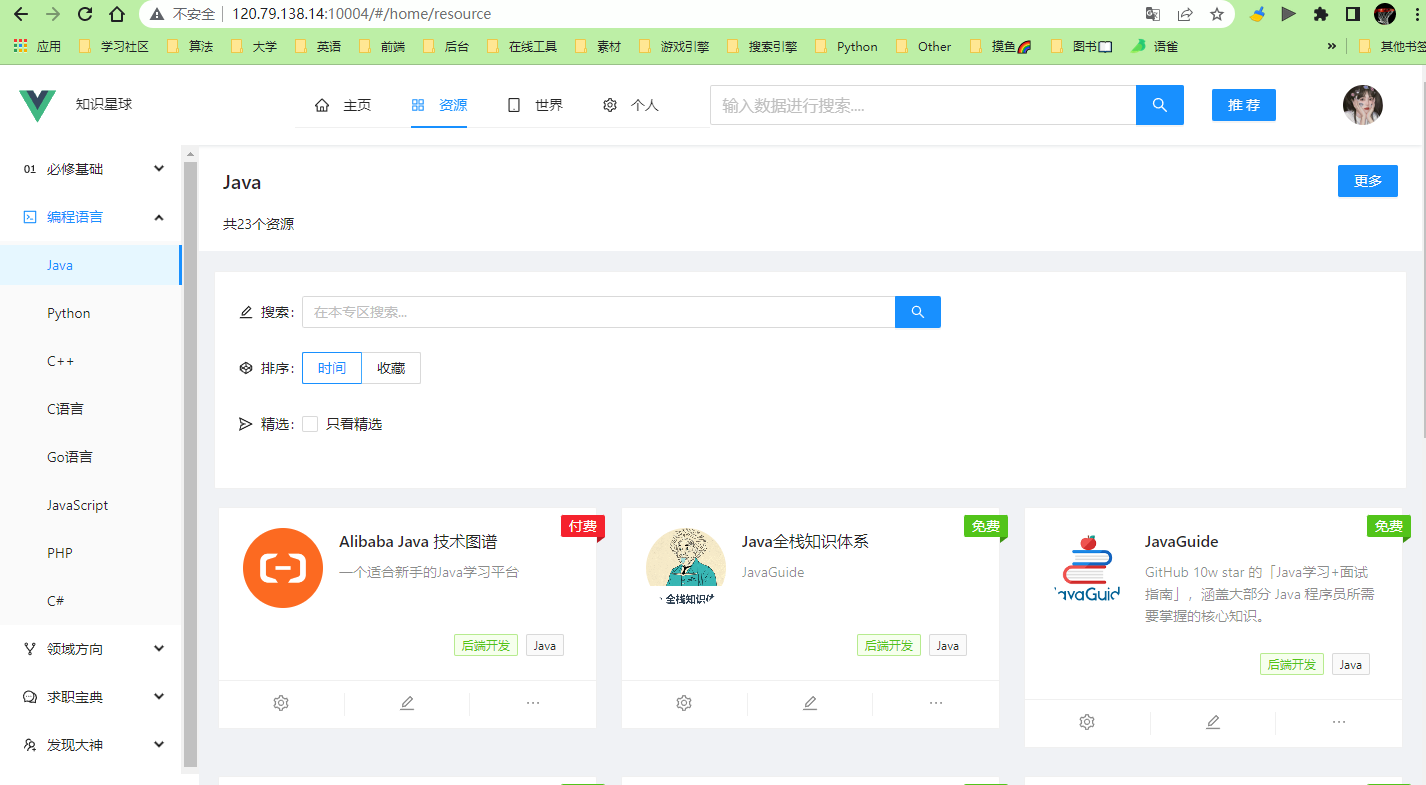Click the 推荐 button
The width and height of the screenshot is (1426, 785).
pos(1244,105)
